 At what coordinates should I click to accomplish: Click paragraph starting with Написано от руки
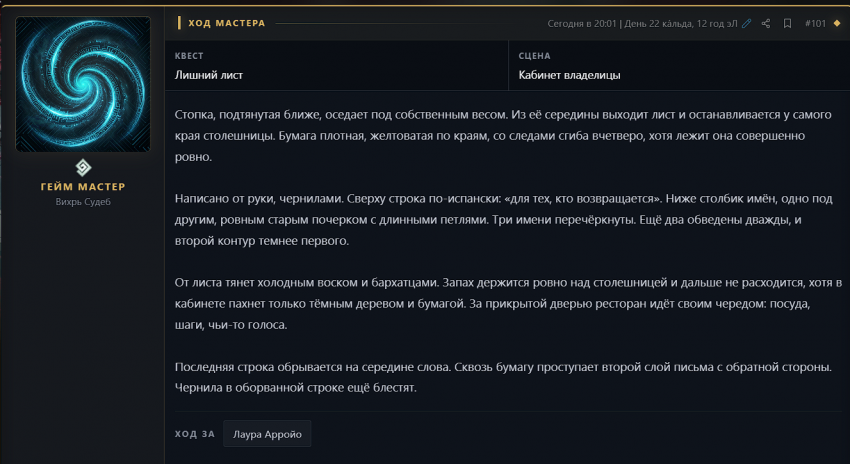click(x=503, y=220)
